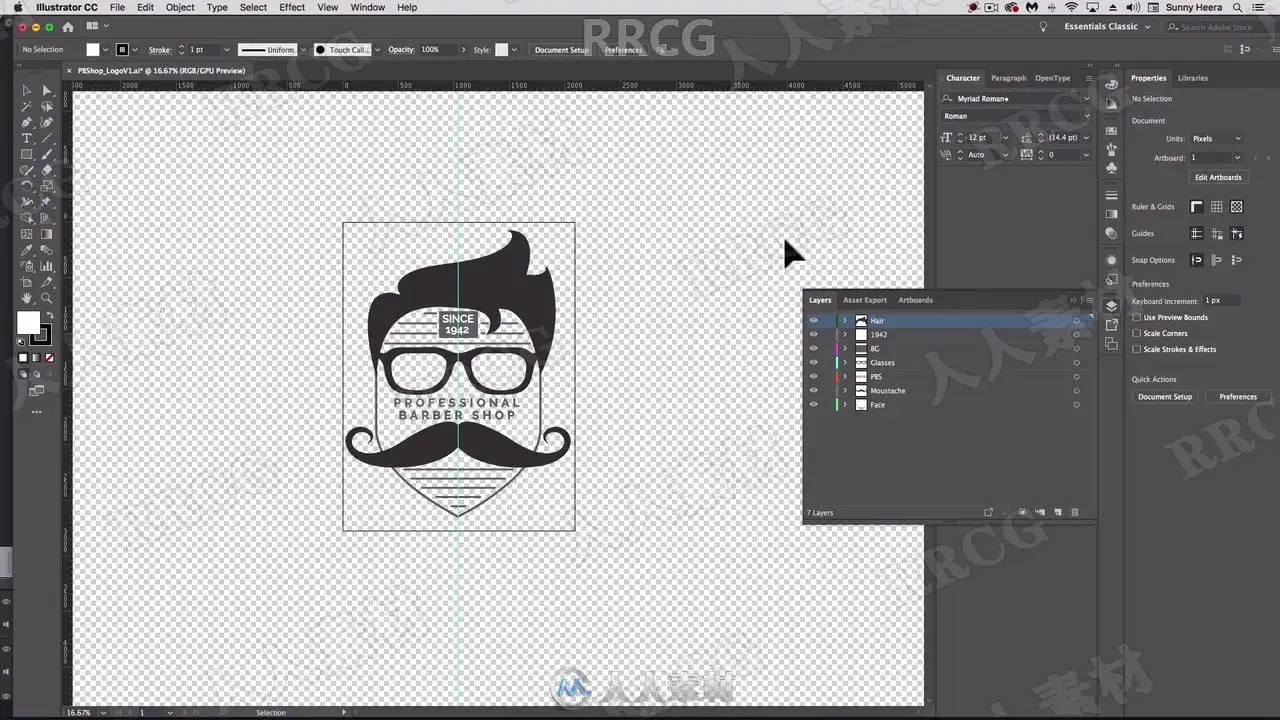Switch to the Asset Export tab
Screen dimensions: 1280x720
(865, 300)
